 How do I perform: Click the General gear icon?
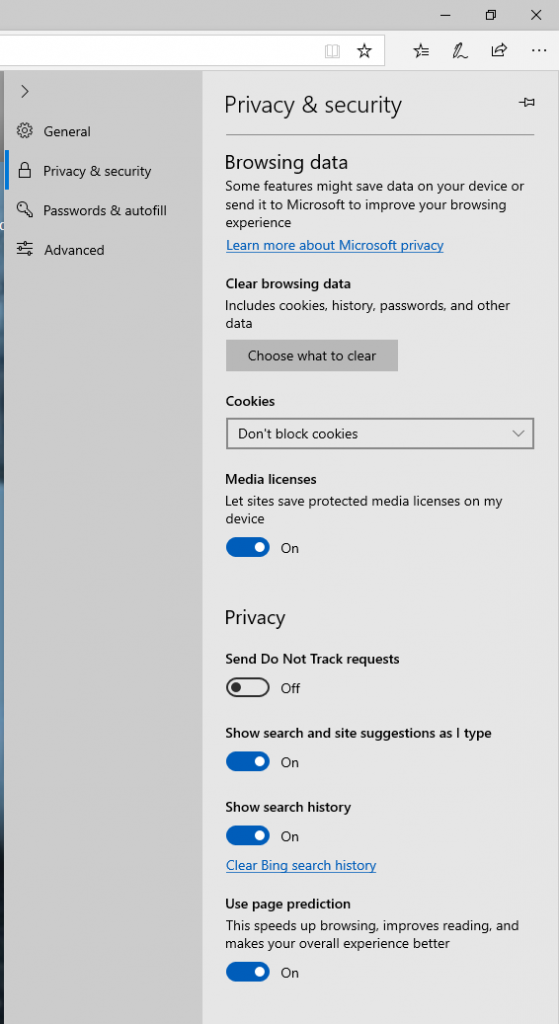pyautogui.click(x=25, y=131)
